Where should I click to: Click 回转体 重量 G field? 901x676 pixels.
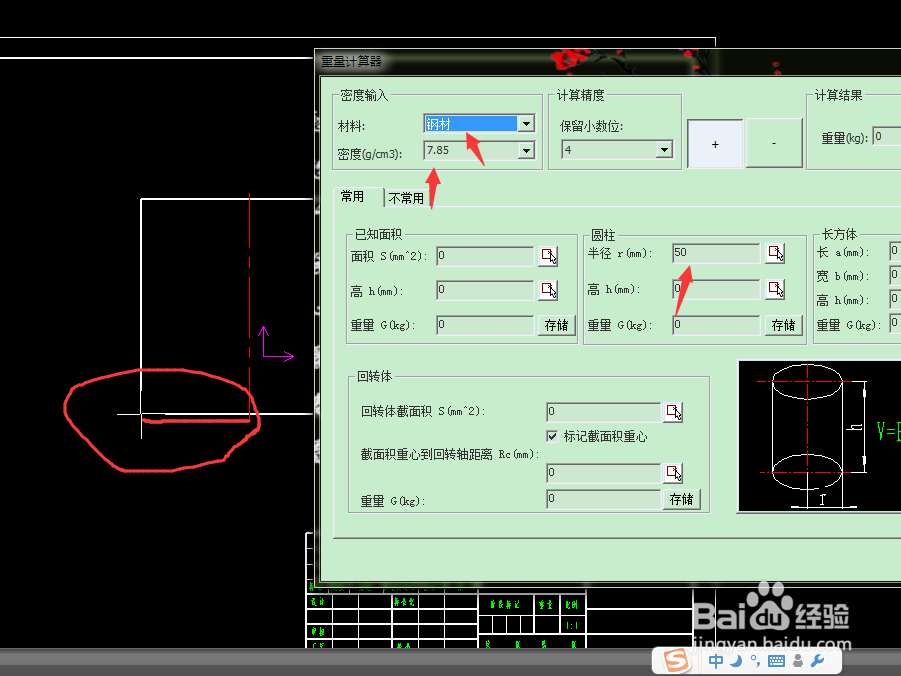point(603,498)
